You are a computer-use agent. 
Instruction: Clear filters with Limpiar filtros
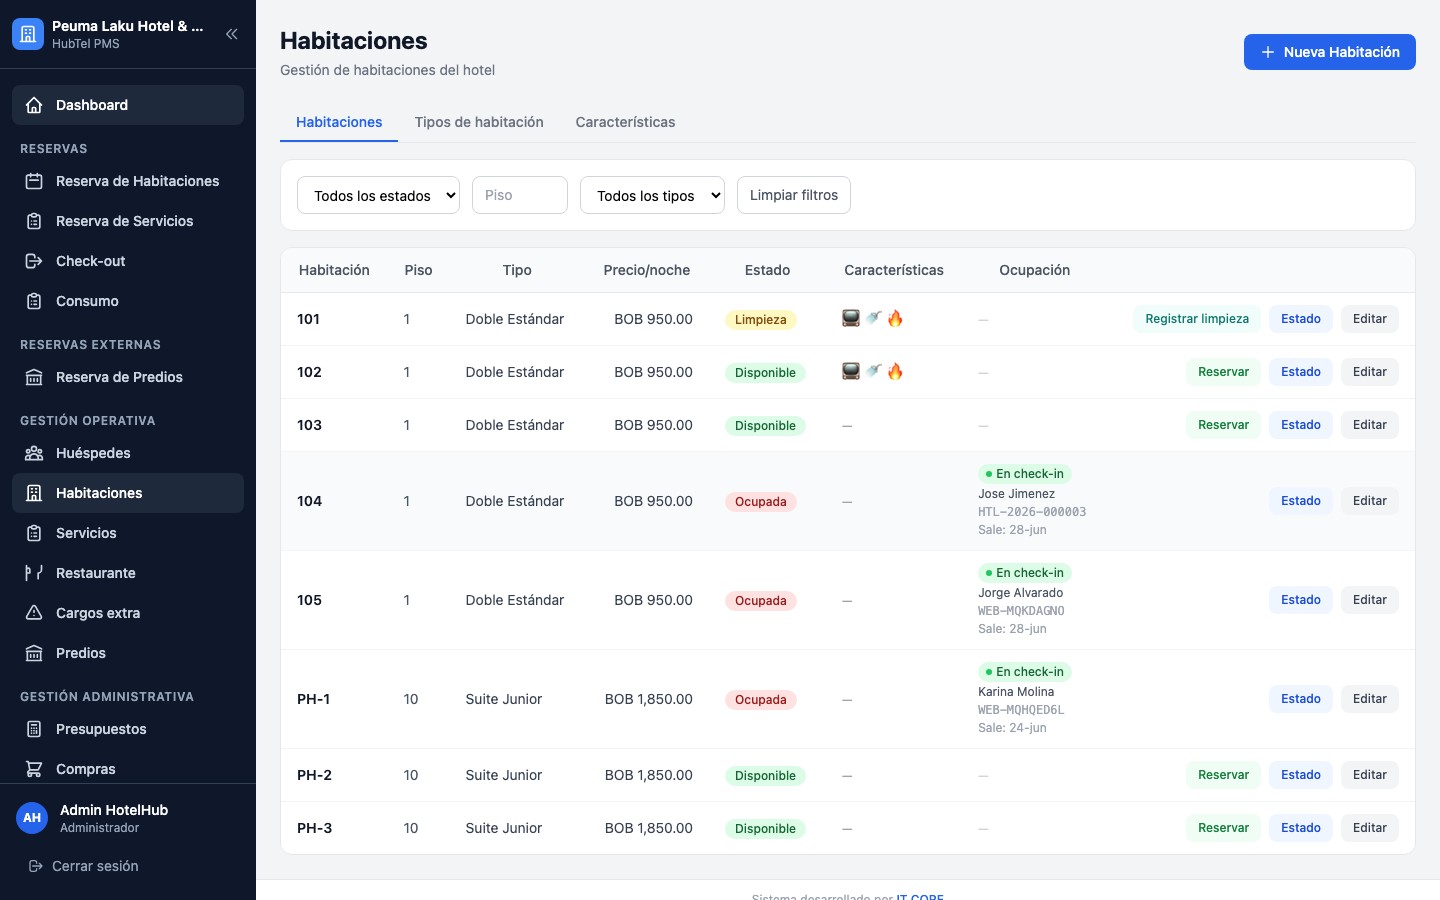[794, 195]
